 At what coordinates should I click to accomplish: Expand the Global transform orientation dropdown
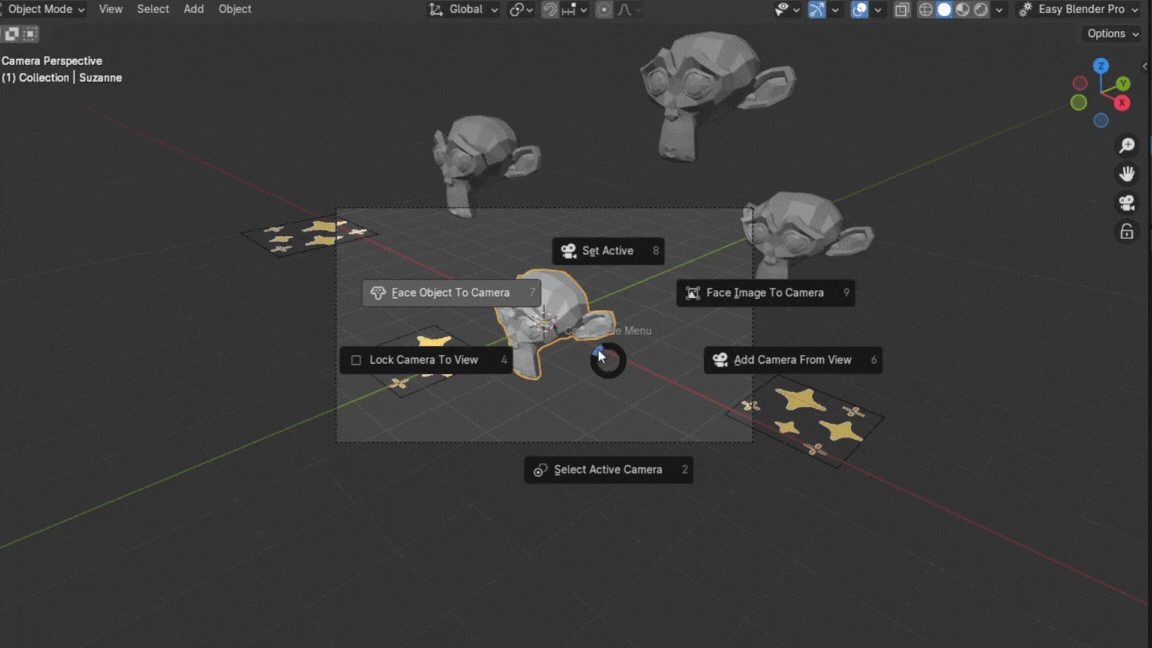[464, 9]
